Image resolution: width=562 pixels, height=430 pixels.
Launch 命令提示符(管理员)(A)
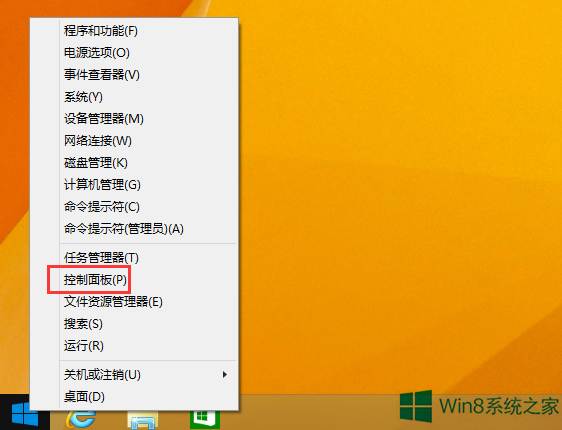tap(148, 229)
